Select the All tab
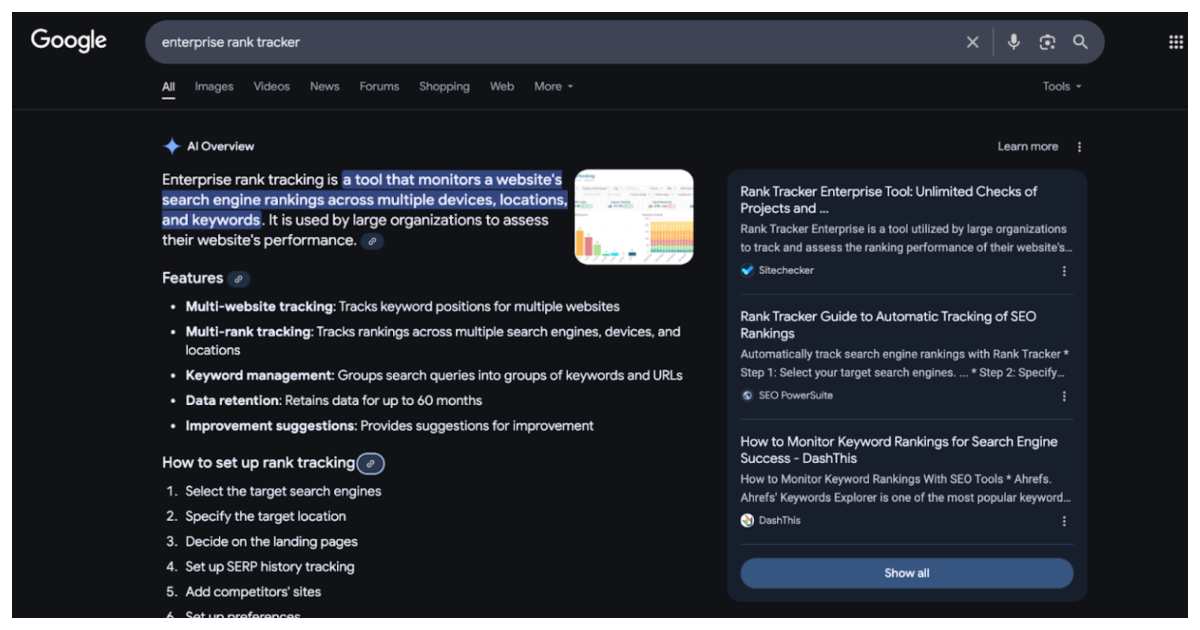Viewport: 1200px width, 630px height. (169, 86)
